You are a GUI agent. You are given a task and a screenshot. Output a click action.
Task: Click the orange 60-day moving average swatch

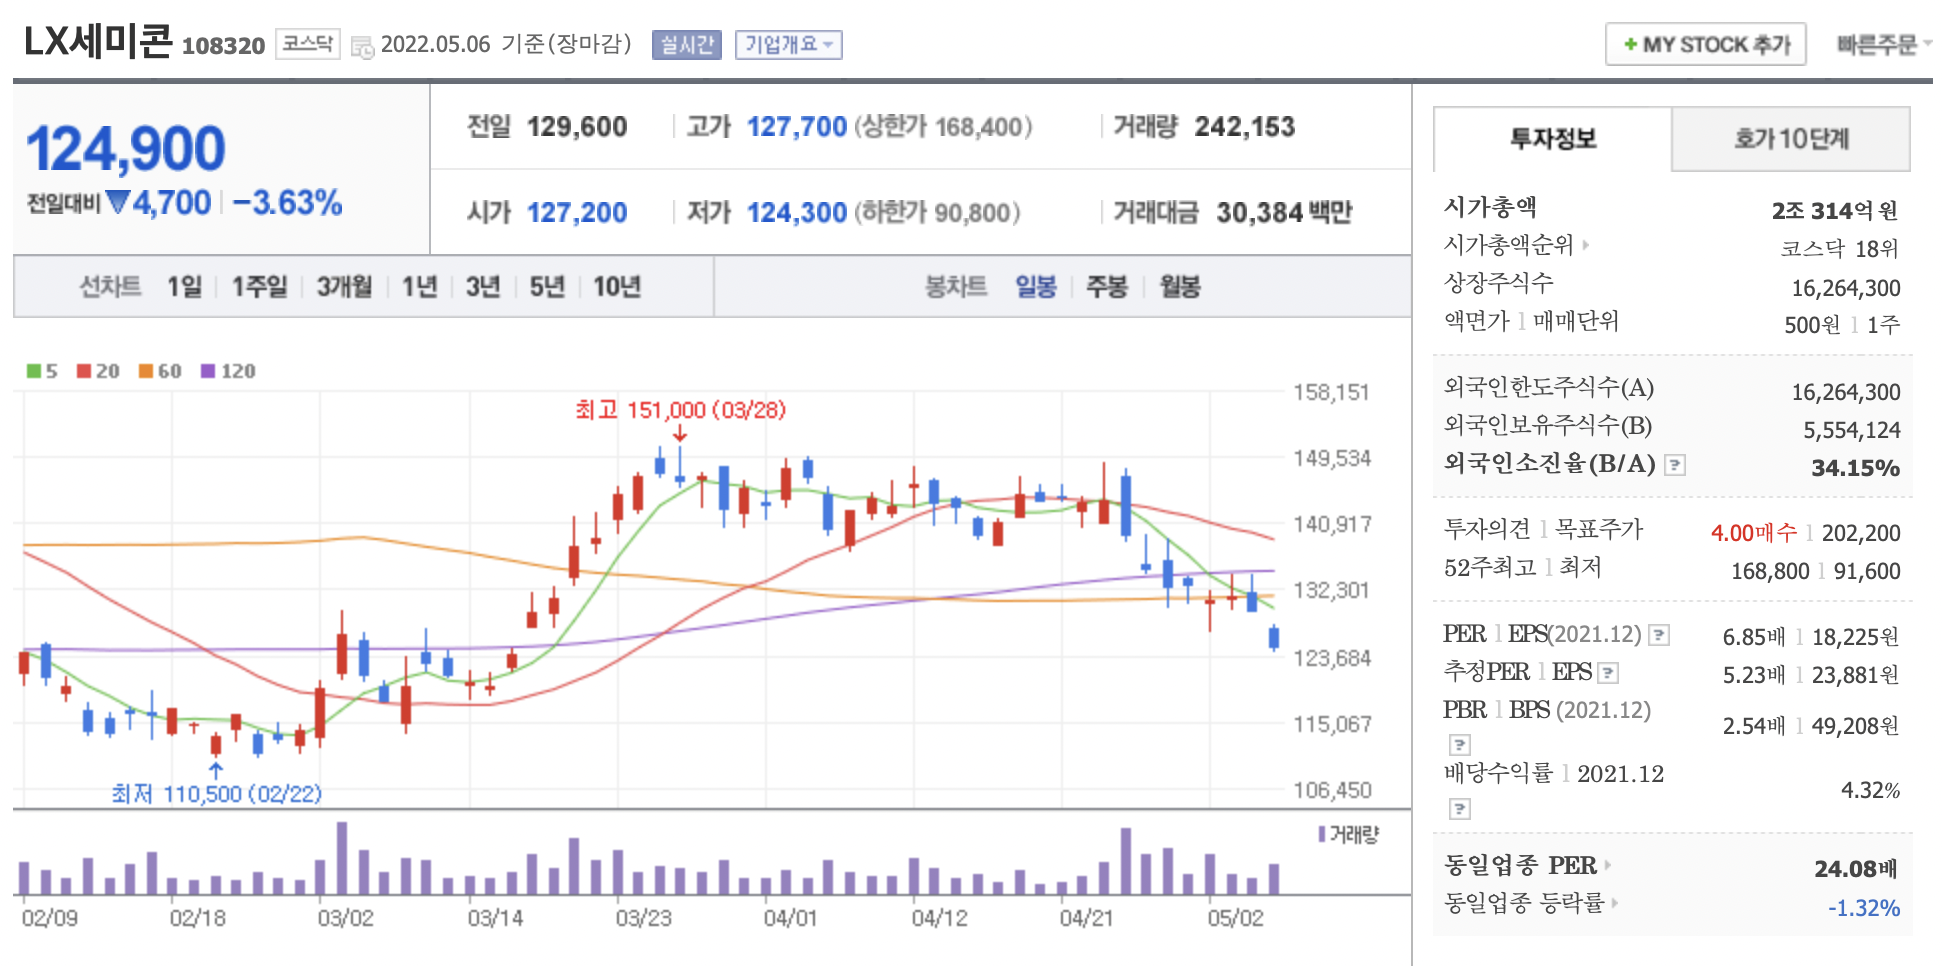(146, 371)
